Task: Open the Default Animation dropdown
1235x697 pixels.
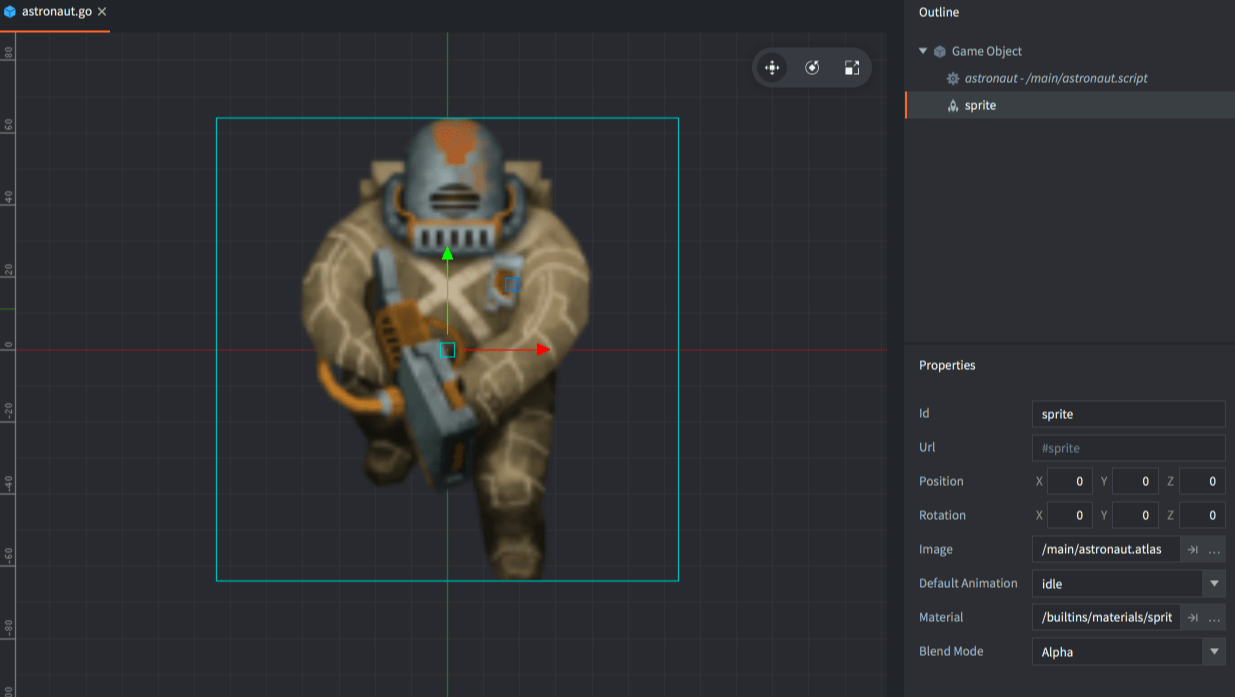Action: coord(1214,584)
